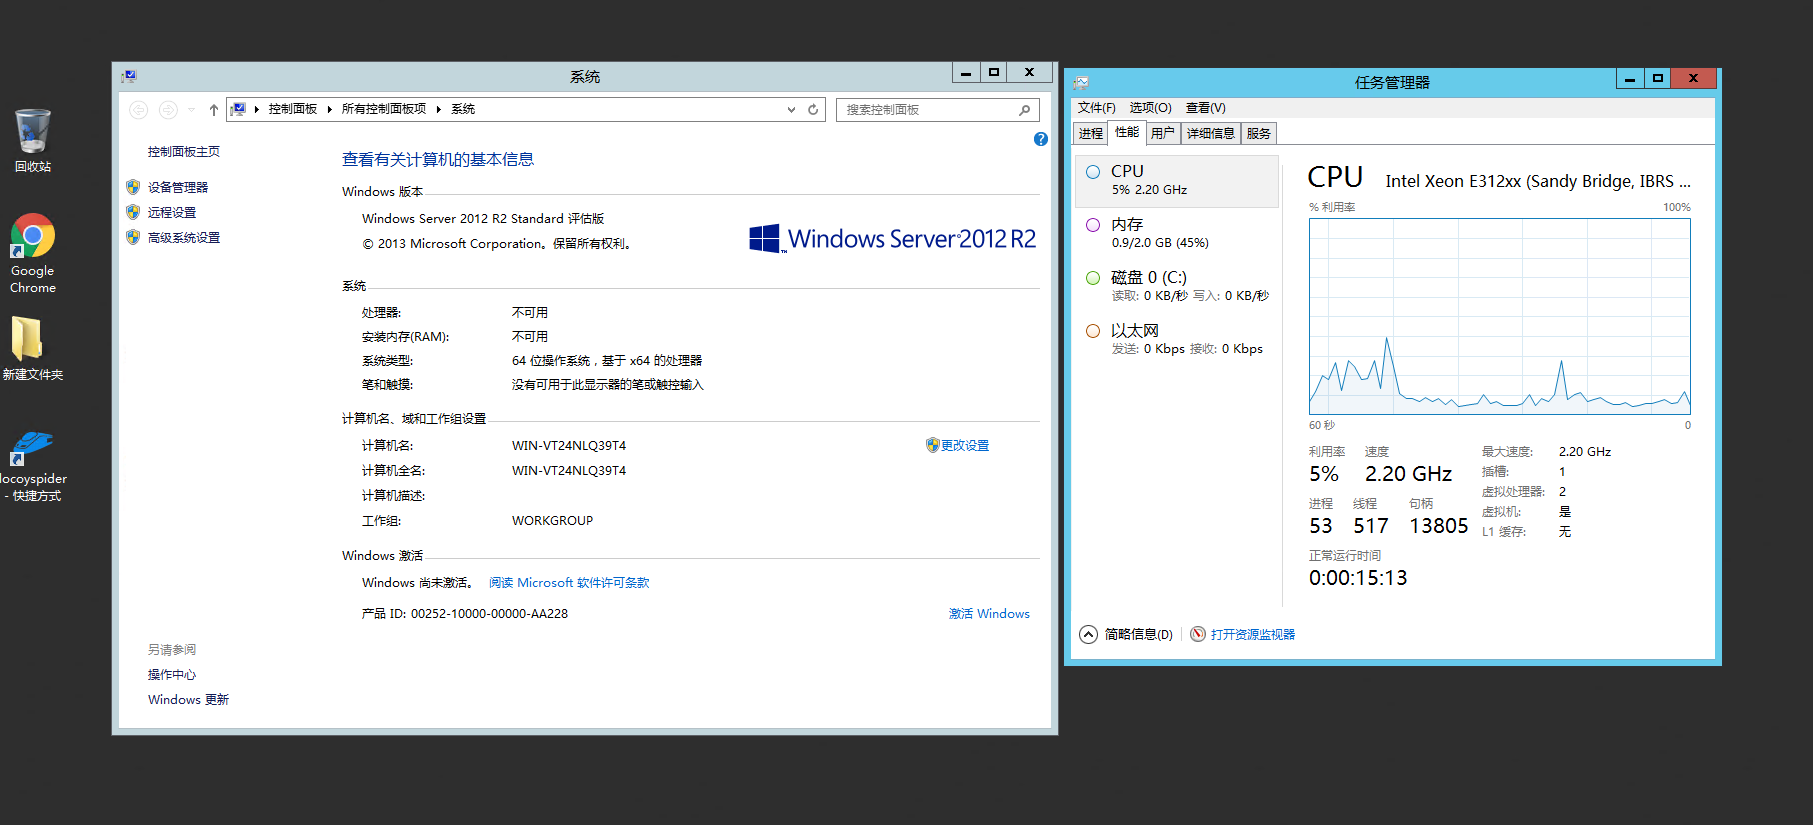1813x825 pixels.
Task: Click the 更改设置 link
Action: [964, 445]
